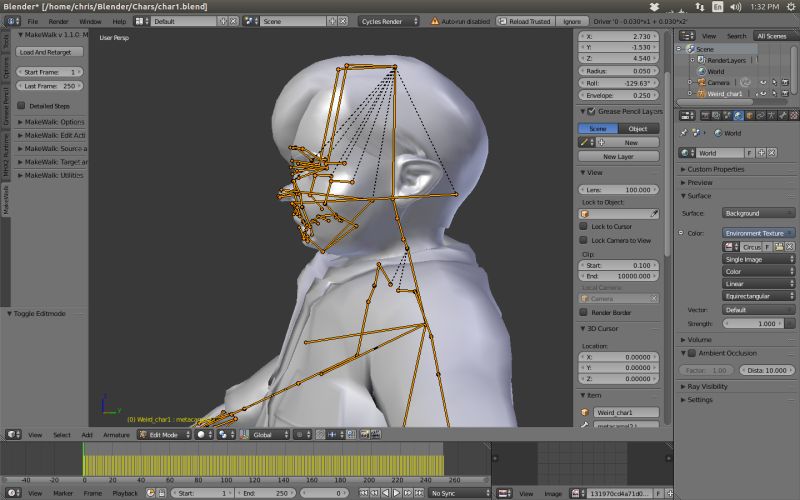Screen dimensions: 800x500
Task: Open the Surface Background shader dropdown
Action: (758, 213)
